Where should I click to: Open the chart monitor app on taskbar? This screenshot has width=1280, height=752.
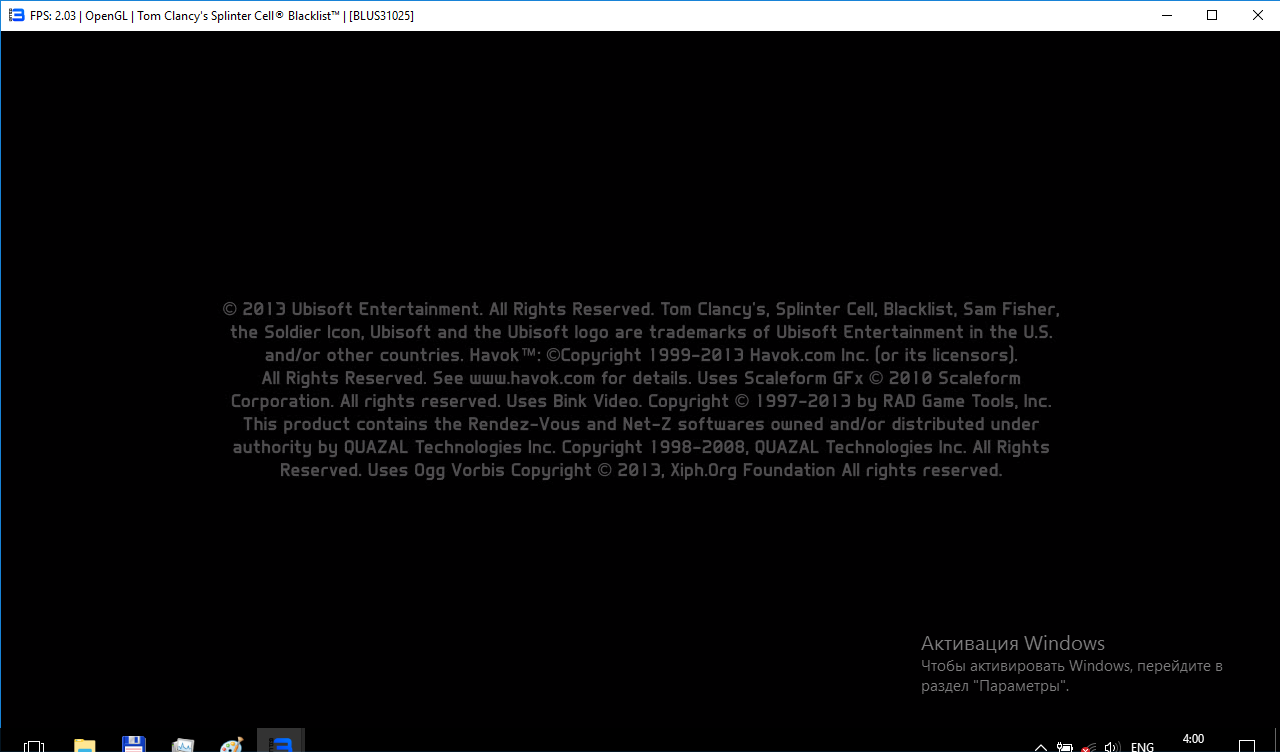(183, 745)
